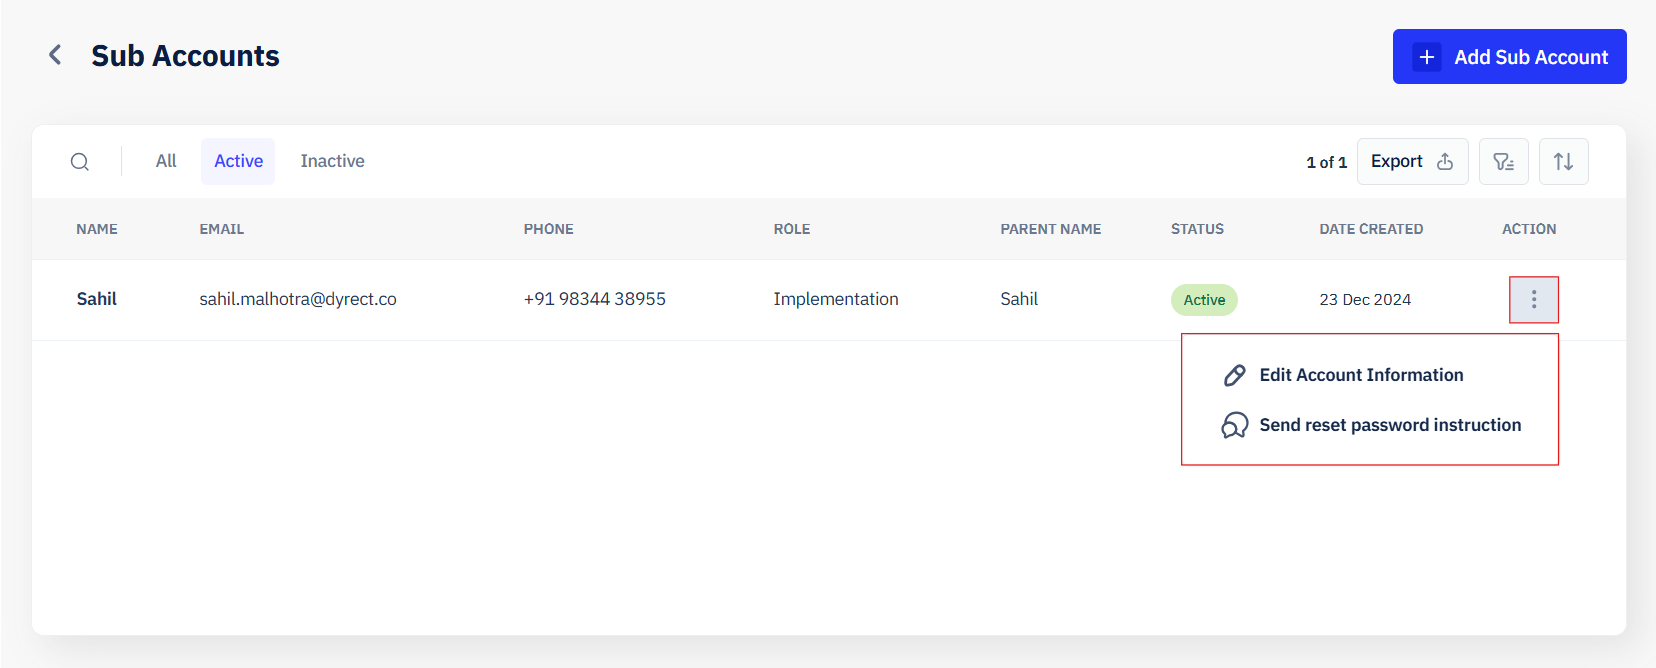This screenshot has width=1656, height=668.
Task: Click the plus icon in Add Sub Account
Action: pos(1427,57)
